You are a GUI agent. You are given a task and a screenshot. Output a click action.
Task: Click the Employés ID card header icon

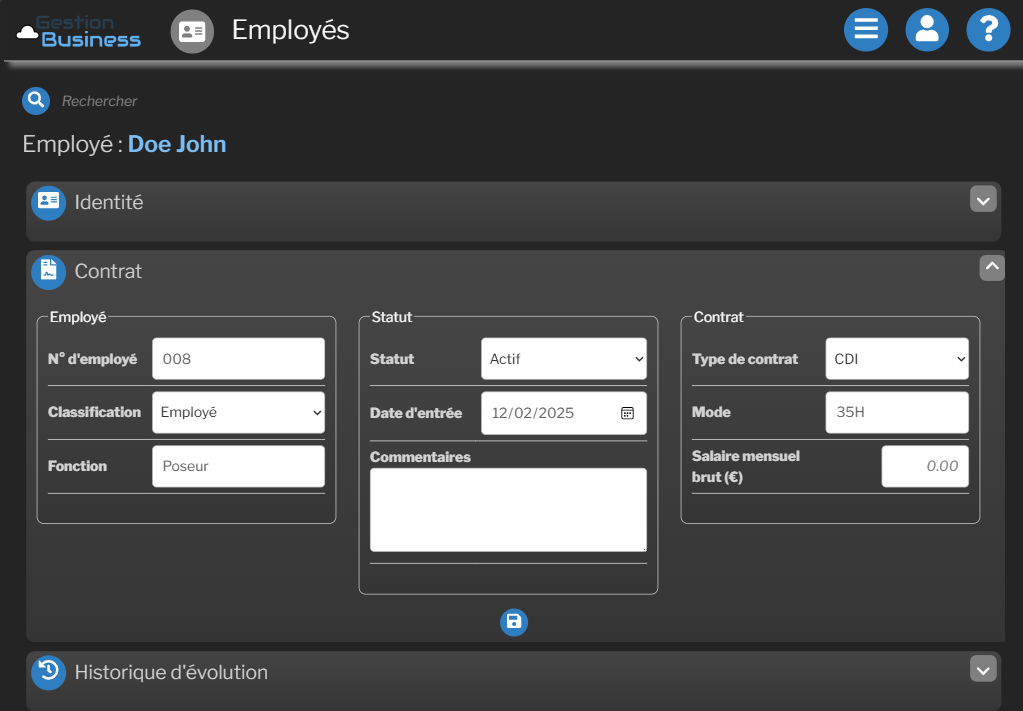click(192, 31)
